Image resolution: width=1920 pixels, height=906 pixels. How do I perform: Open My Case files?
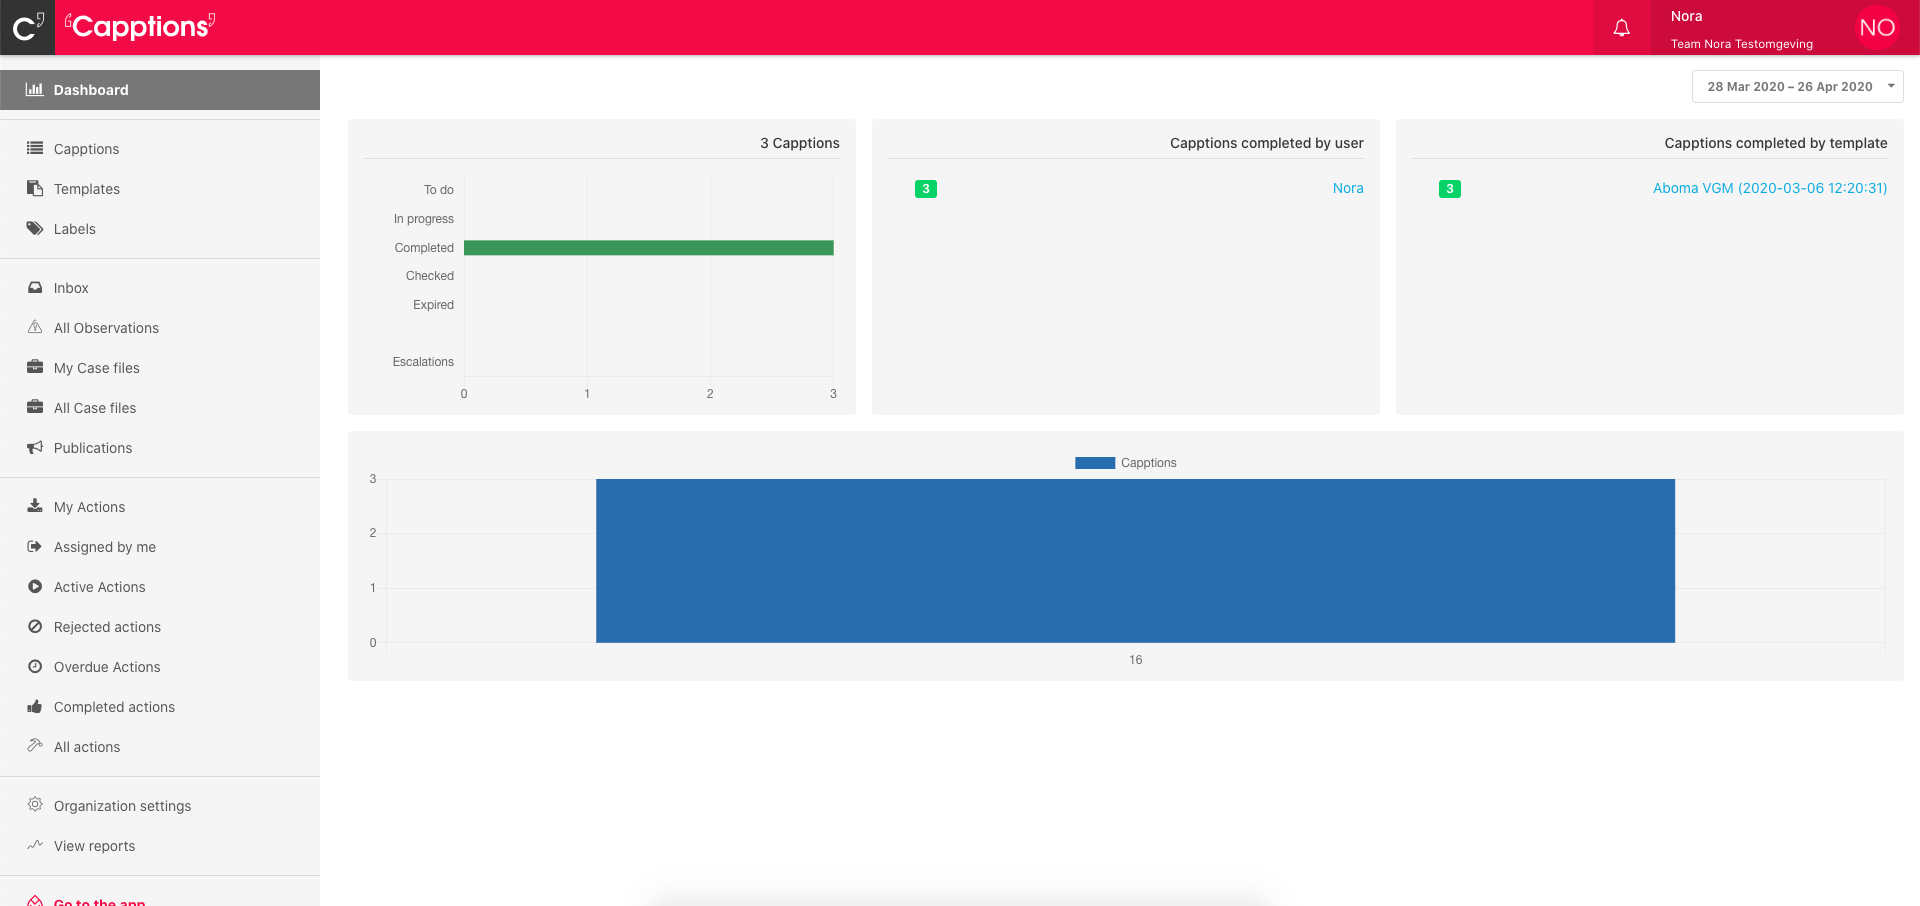pyautogui.click(x=160, y=368)
